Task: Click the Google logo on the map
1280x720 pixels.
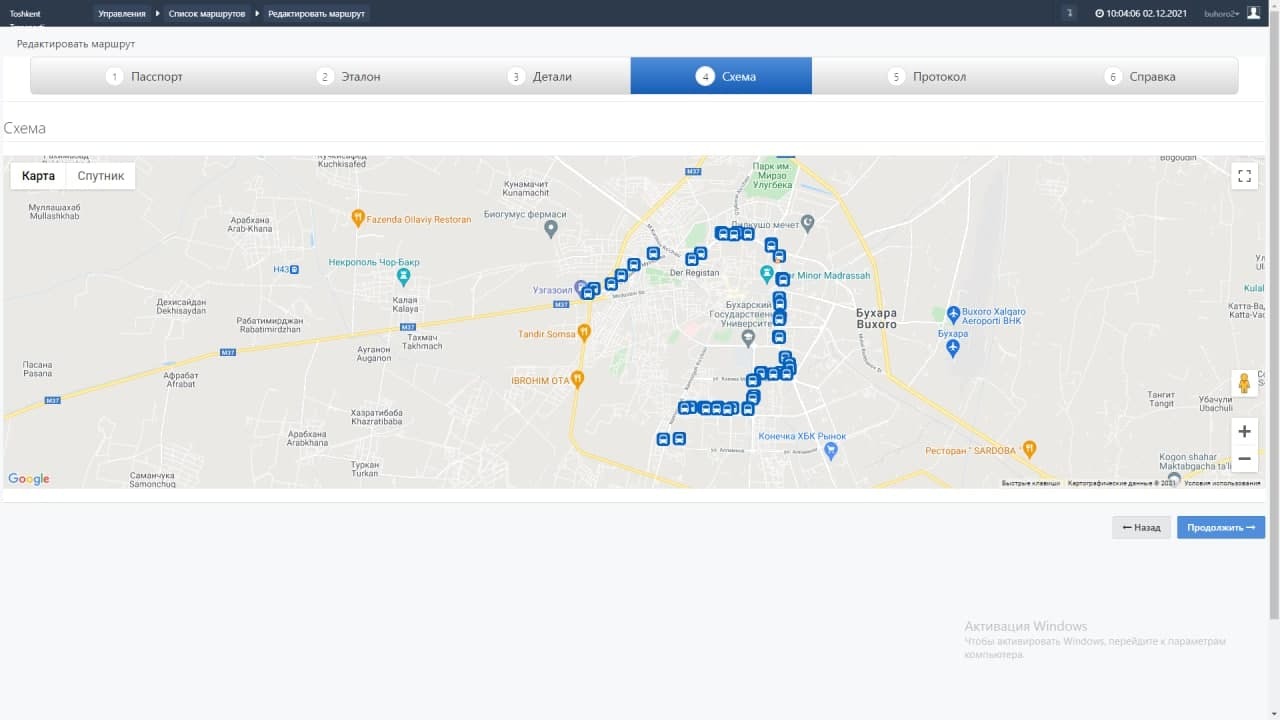Action: point(29,479)
